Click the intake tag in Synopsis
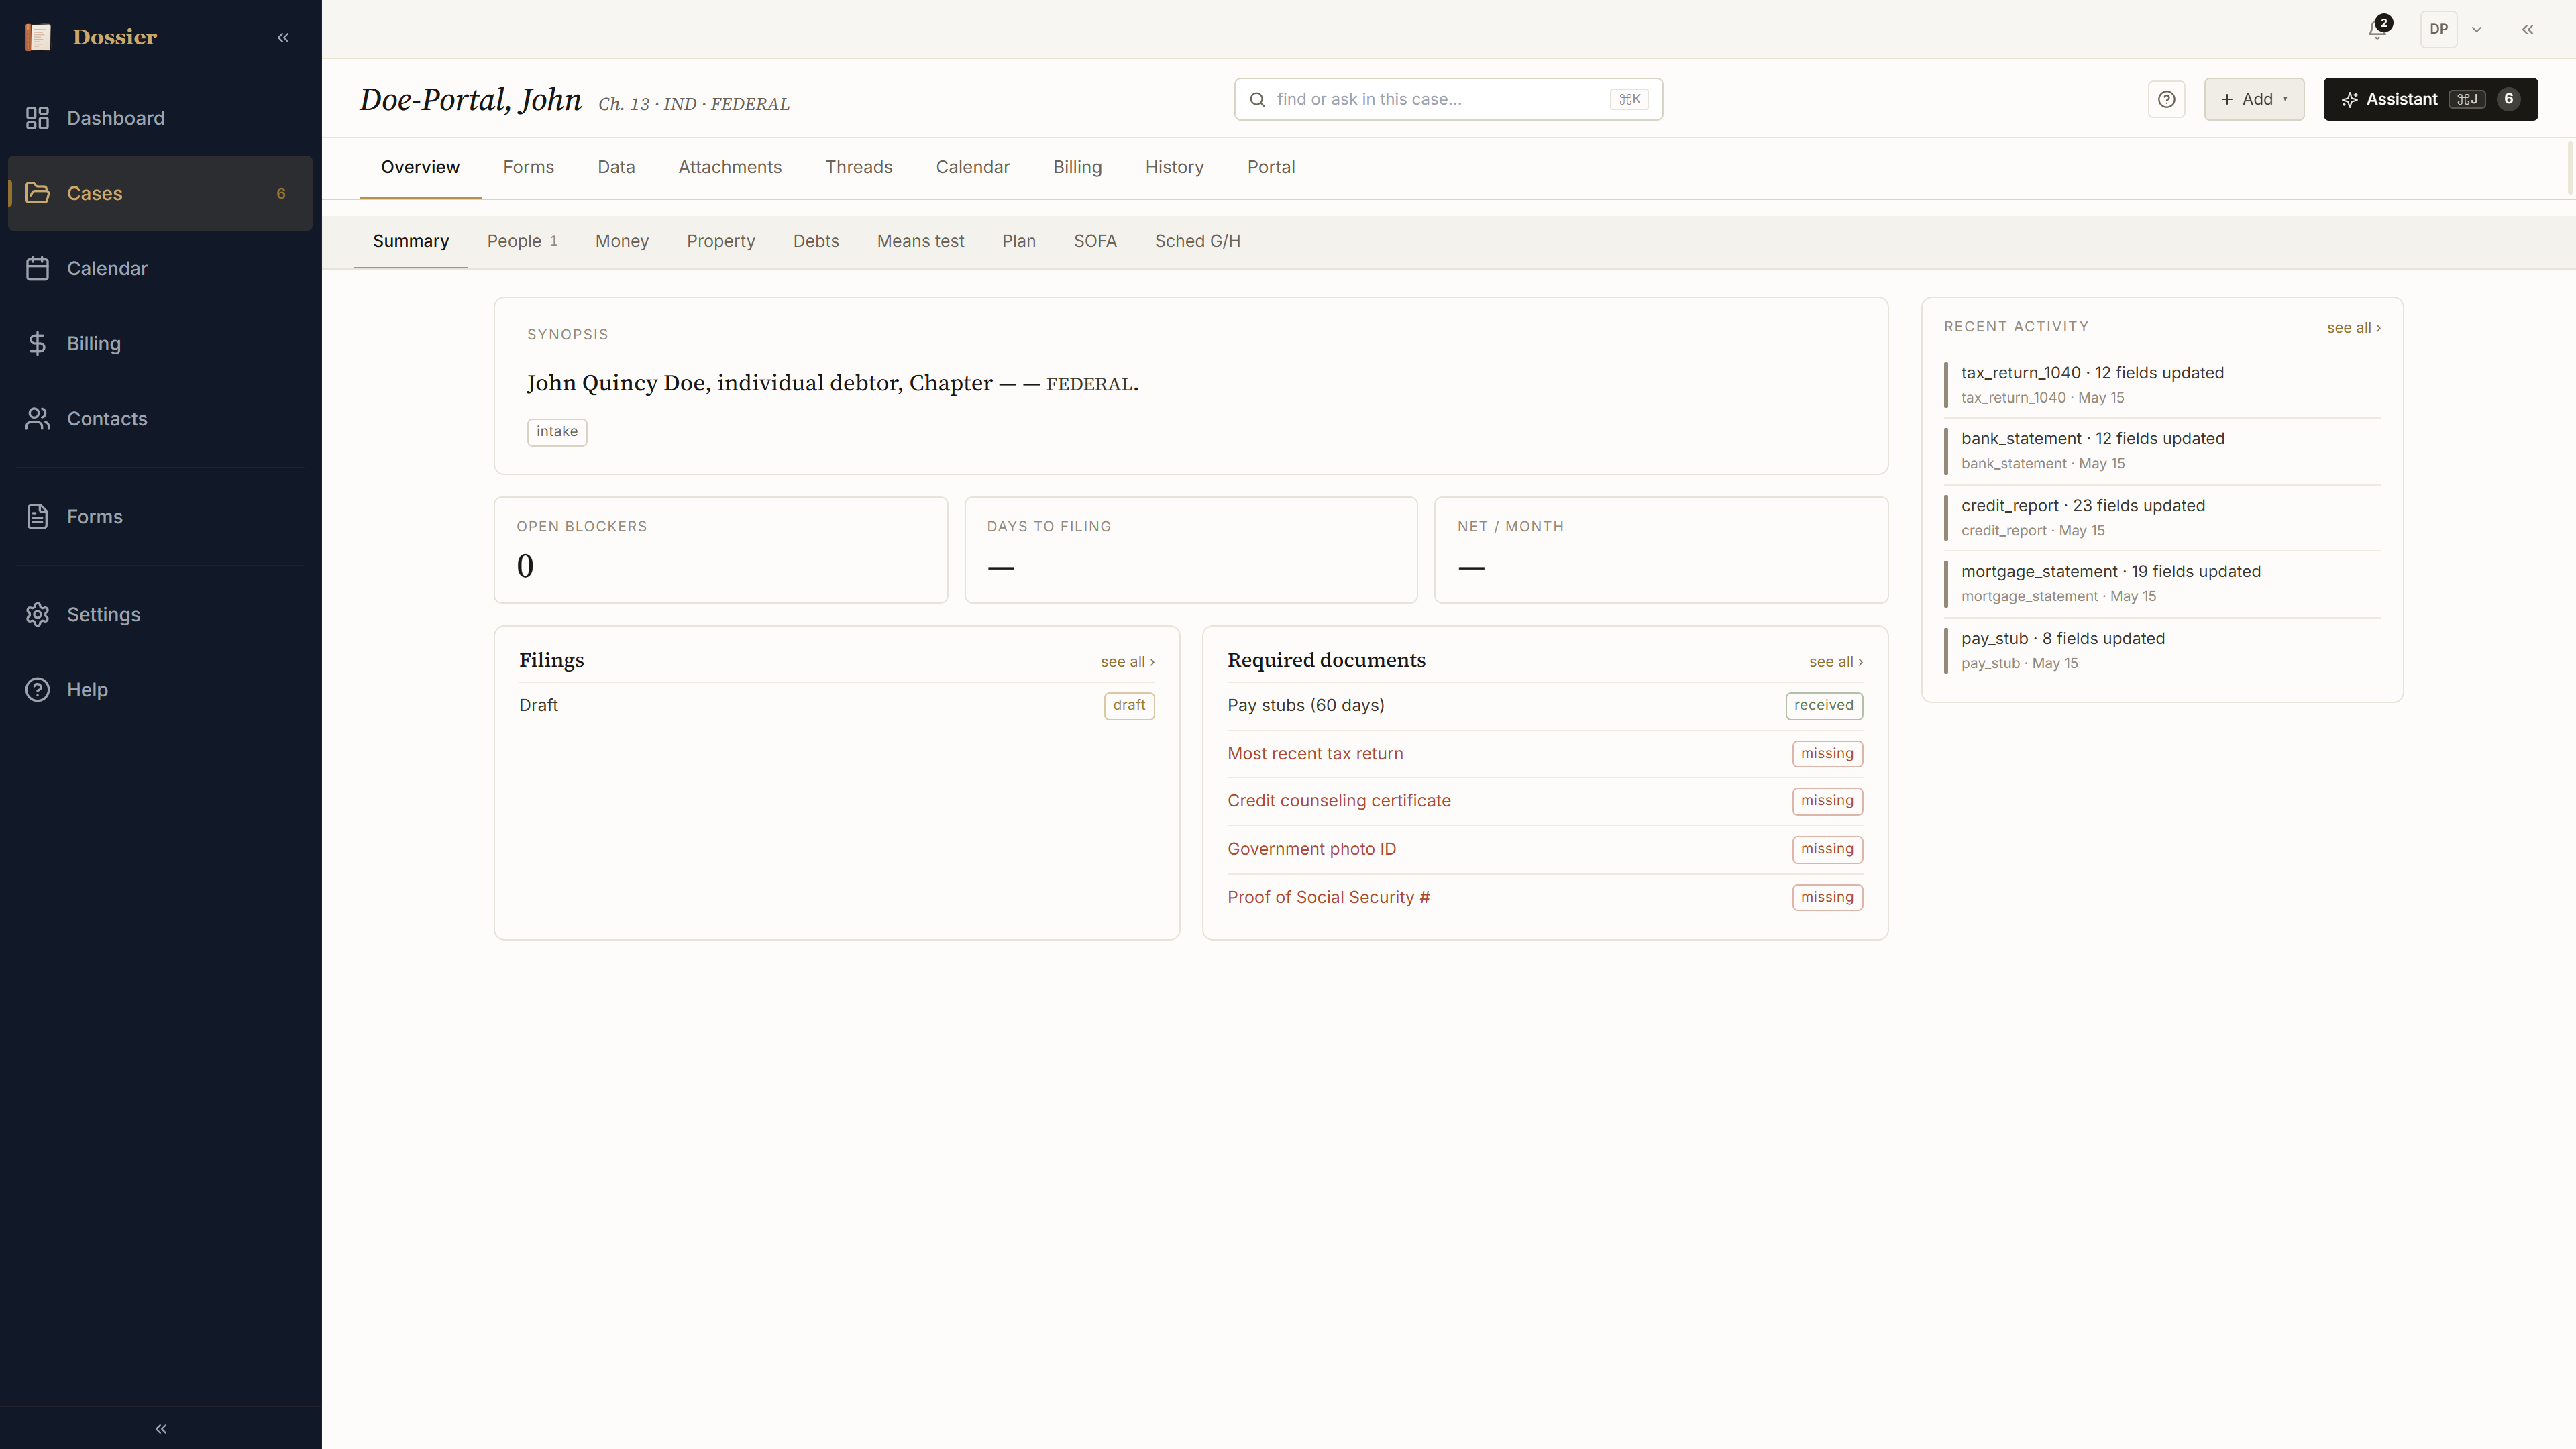Image resolution: width=2576 pixels, height=1449 pixels. click(557, 432)
